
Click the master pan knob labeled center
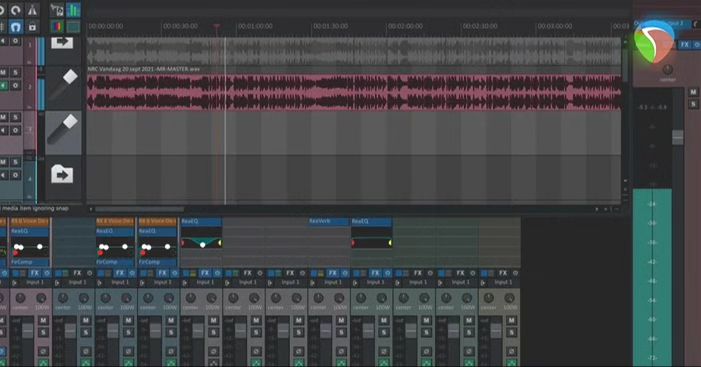click(667, 70)
